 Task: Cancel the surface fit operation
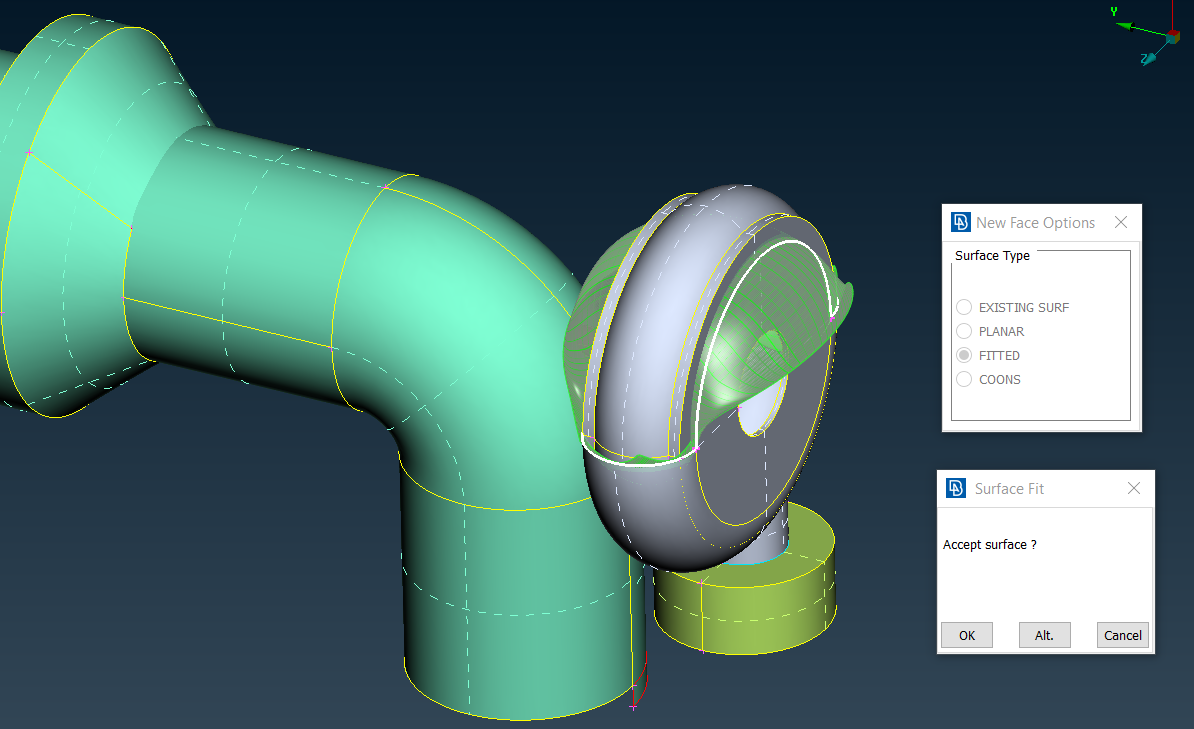[1122, 635]
